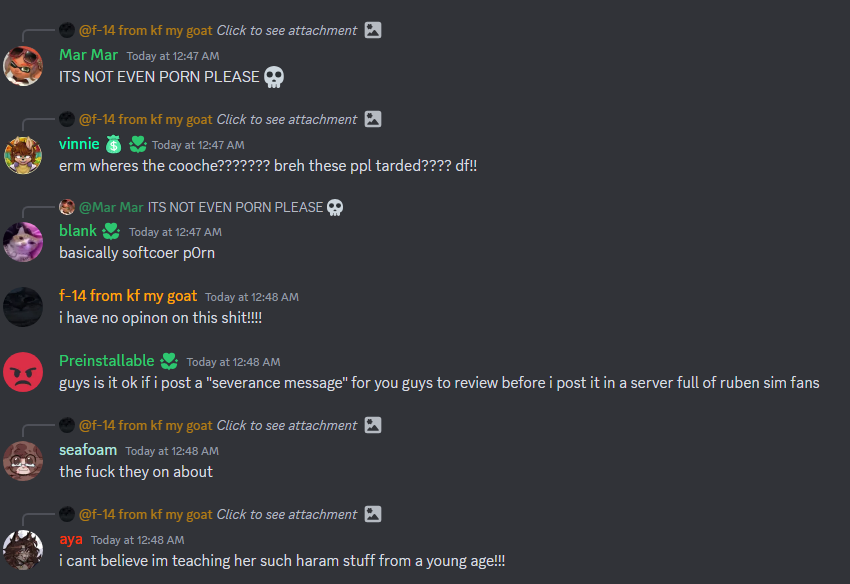Open the attachment icon above seafoam's message
The image size is (850, 584).
[x=372, y=425]
